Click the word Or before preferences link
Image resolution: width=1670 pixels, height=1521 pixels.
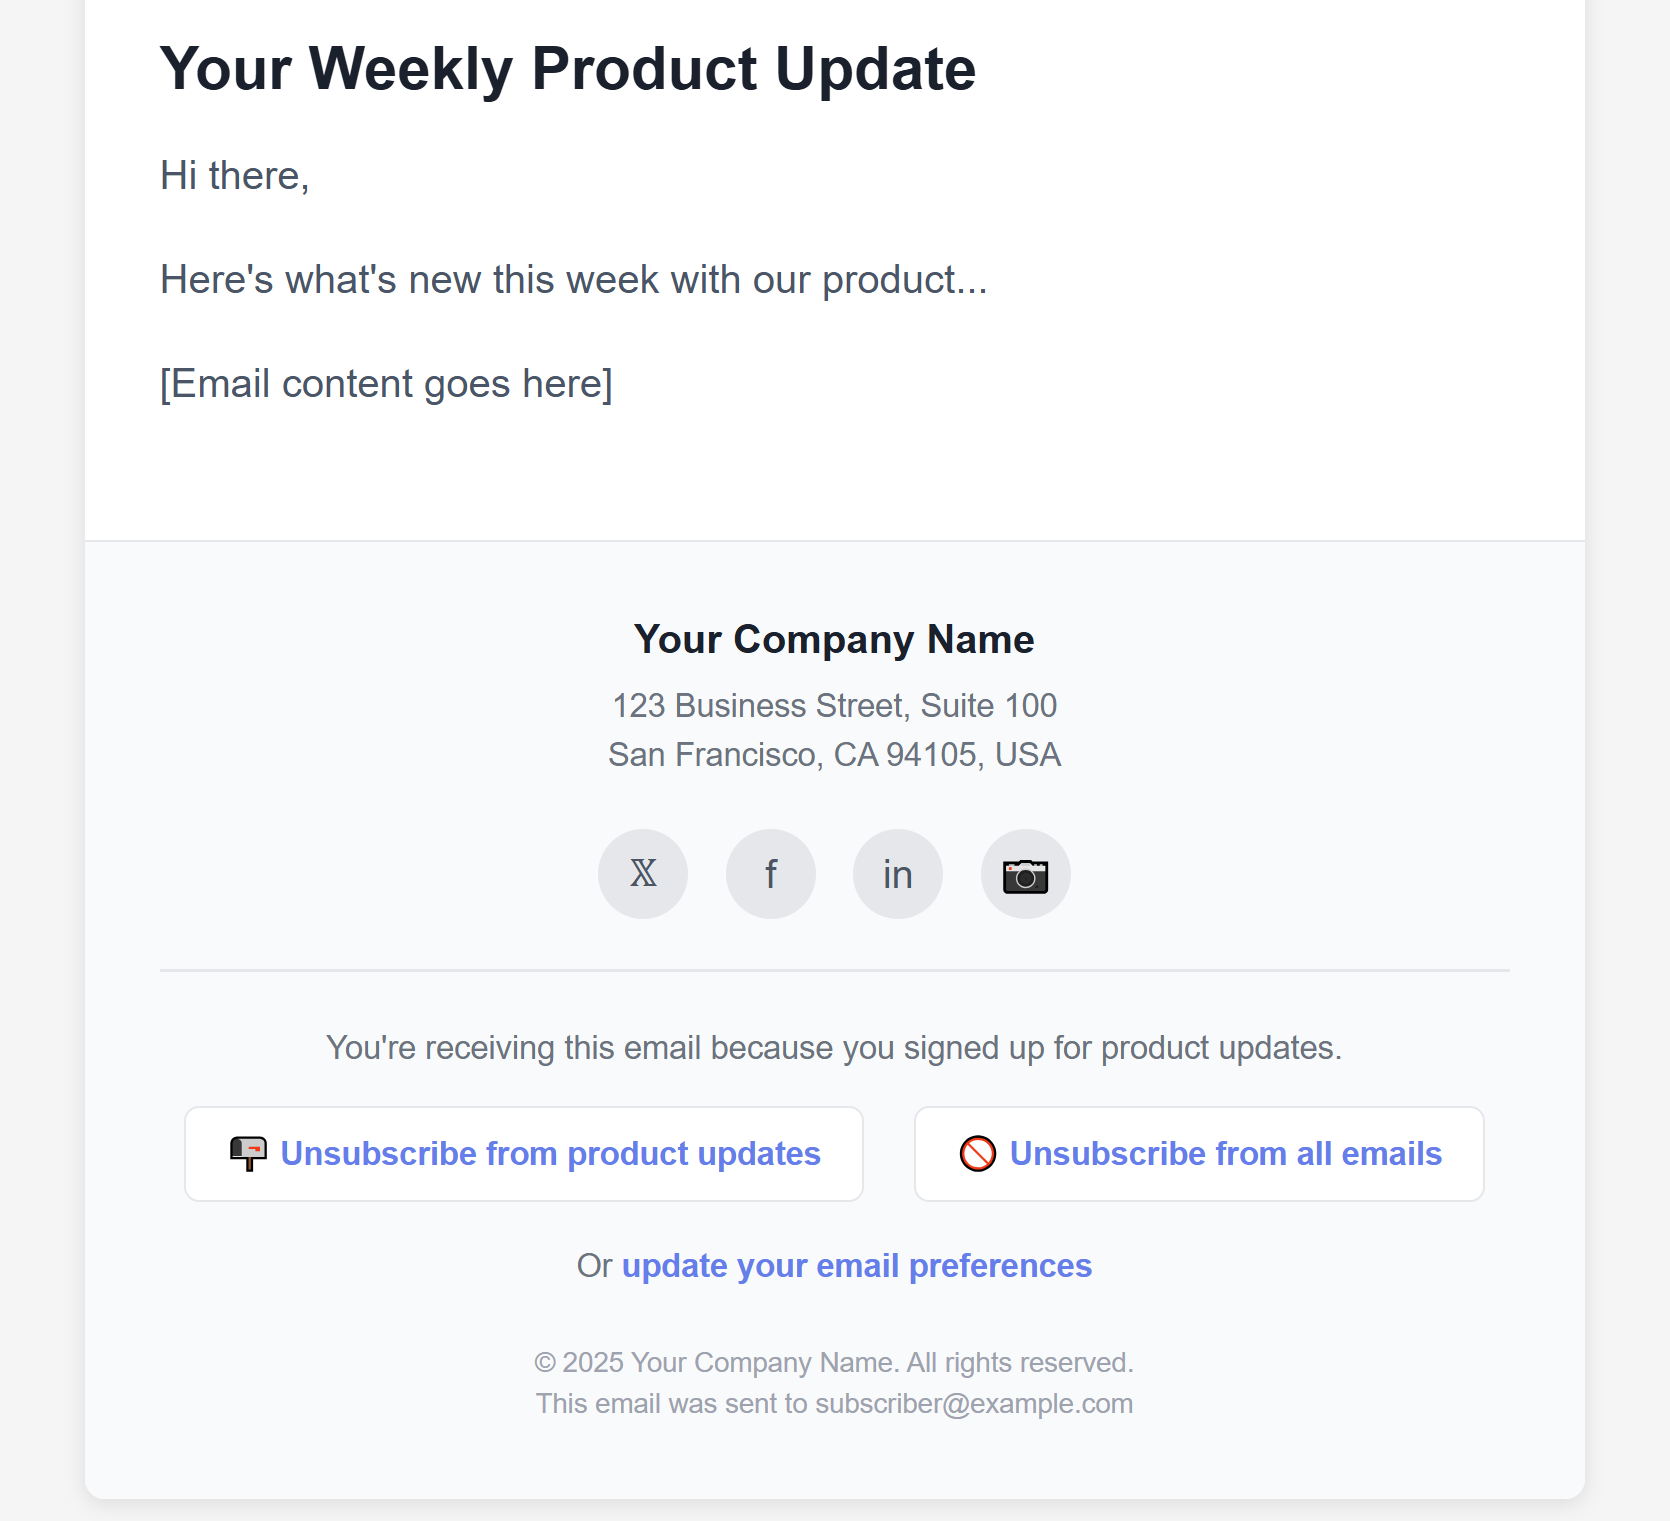point(594,1266)
